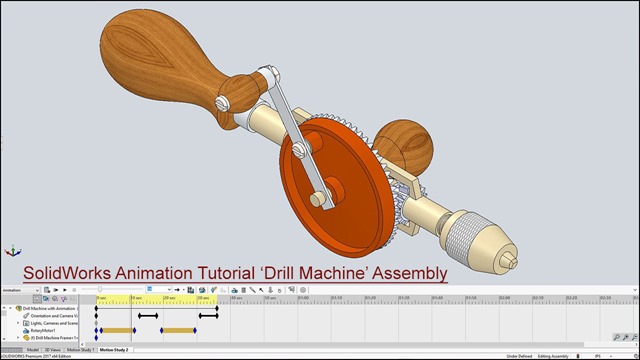The image size is (640, 360).
Task: Click the Force tool icon
Action: pos(261,290)
